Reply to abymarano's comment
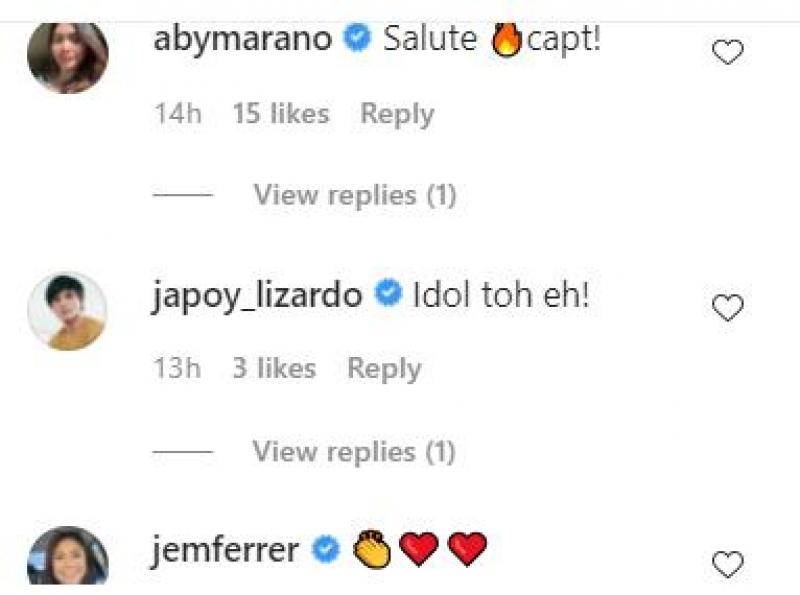 (397, 114)
